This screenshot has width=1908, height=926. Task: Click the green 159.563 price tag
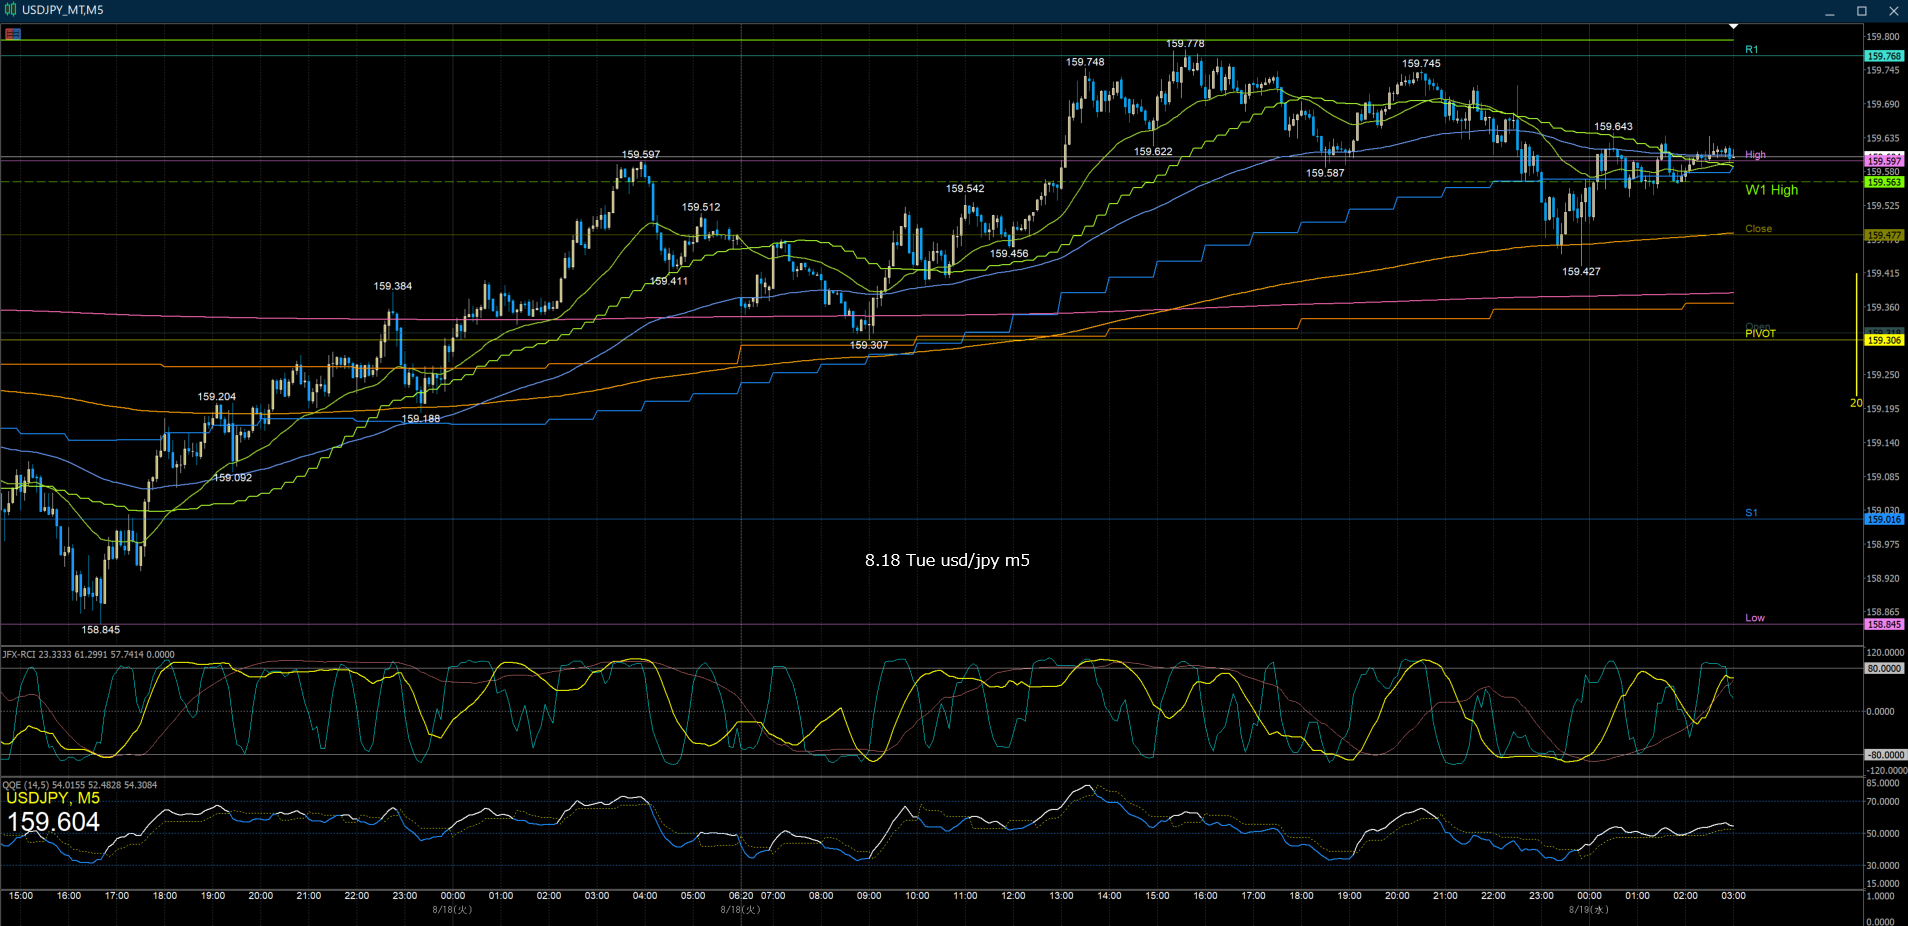pos(1884,182)
